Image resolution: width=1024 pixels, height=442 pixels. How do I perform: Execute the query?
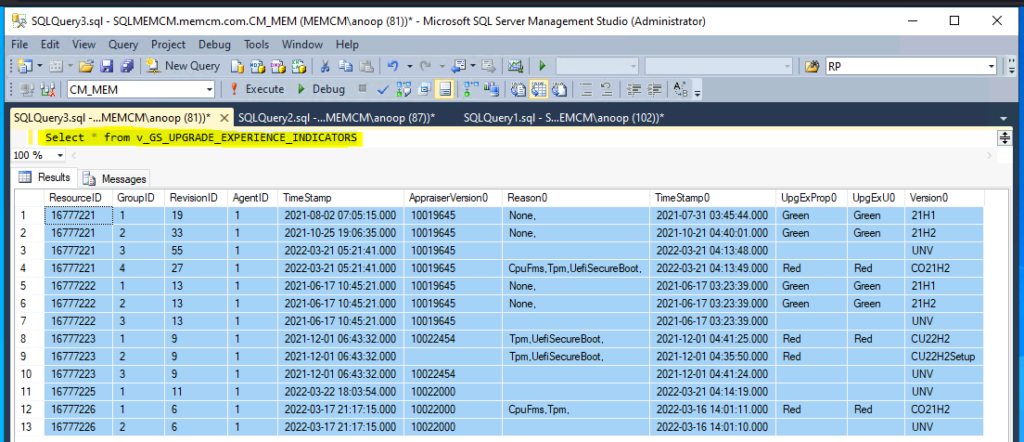(x=256, y=89)
